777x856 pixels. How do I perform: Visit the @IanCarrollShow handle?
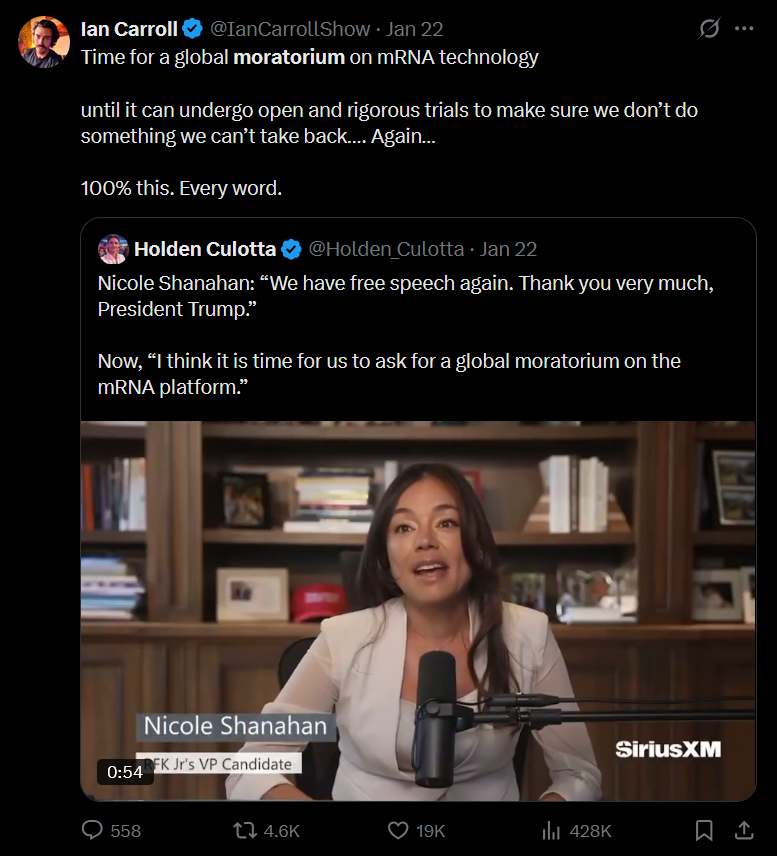point(291,29)
